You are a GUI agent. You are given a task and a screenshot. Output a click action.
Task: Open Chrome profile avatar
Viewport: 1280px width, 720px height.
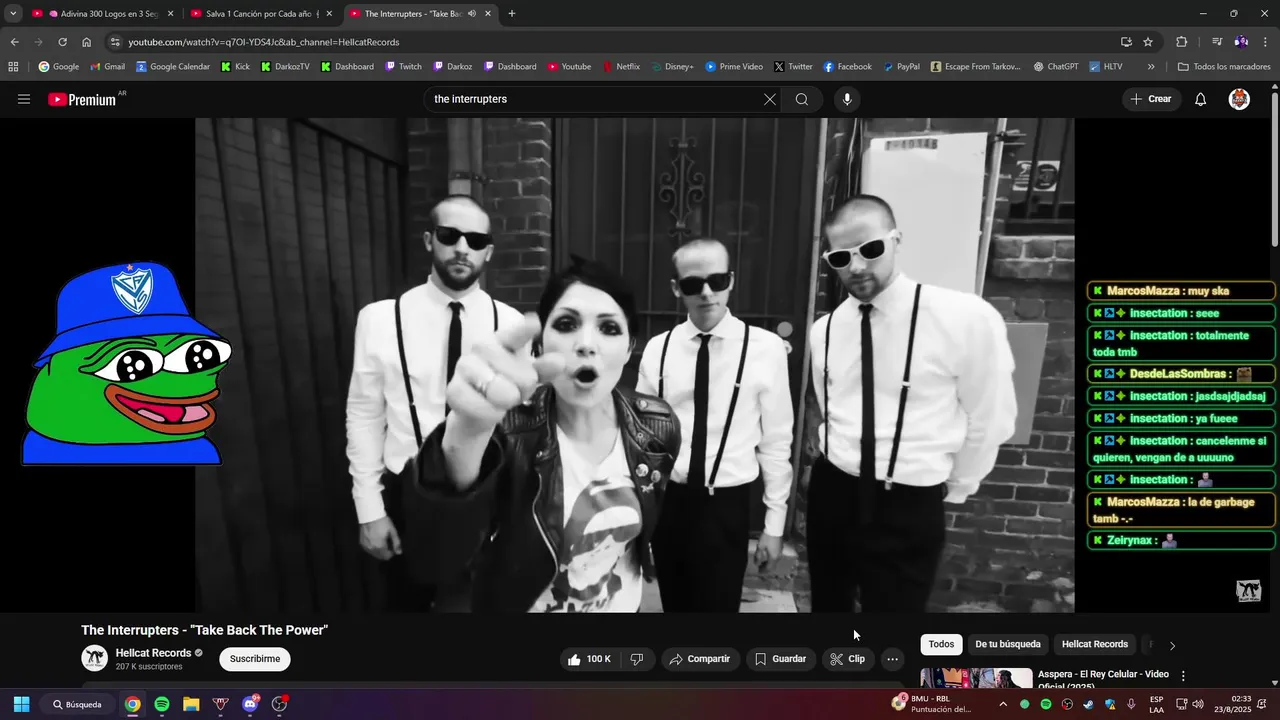pyautogui.click(x=1241, y=42)
